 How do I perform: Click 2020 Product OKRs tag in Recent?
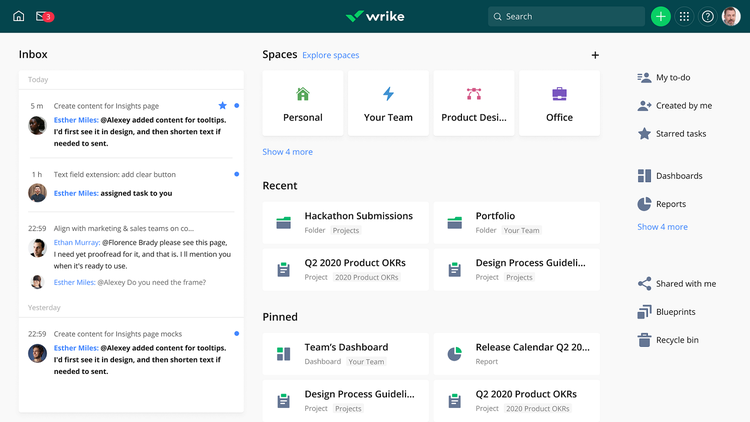click(x=366, y=277)
